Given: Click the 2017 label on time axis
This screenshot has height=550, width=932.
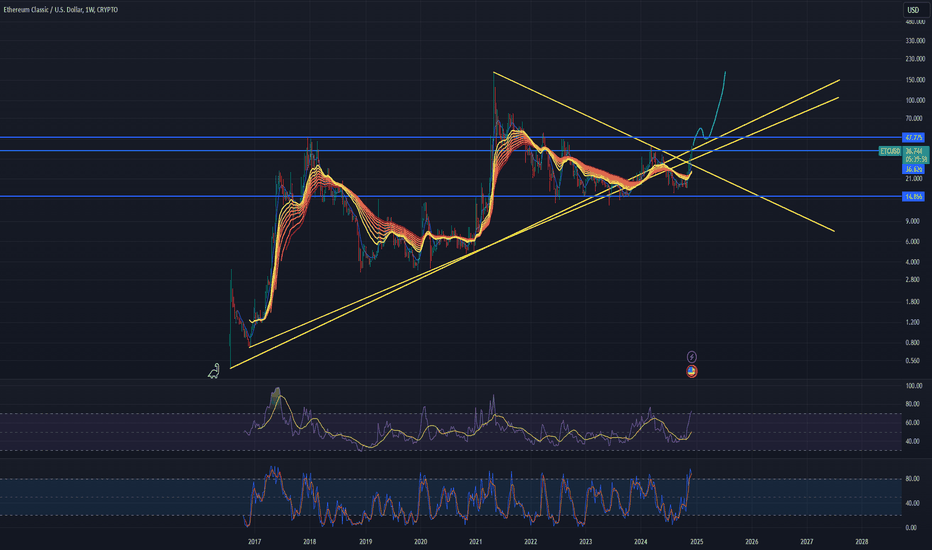Looking at the screenshot, I should (x=254, y=542).
